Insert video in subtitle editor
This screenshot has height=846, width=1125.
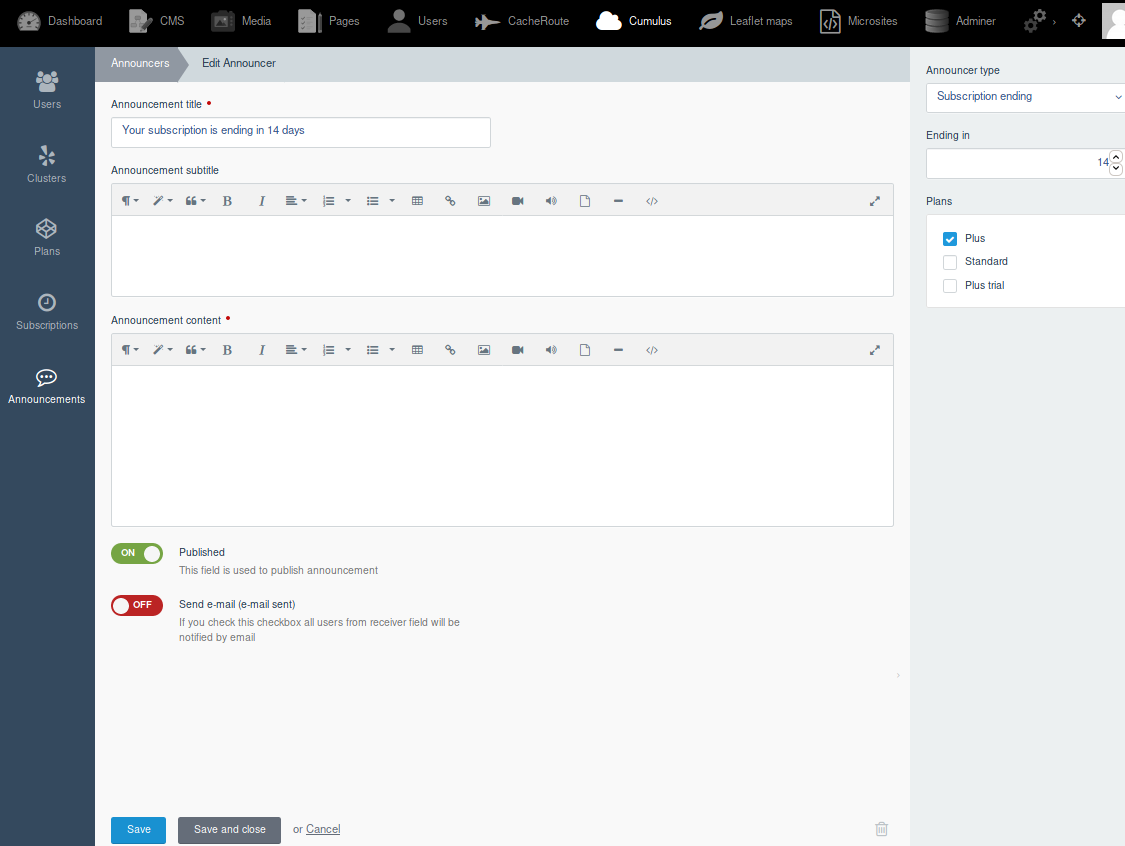(x=517, y=201)
